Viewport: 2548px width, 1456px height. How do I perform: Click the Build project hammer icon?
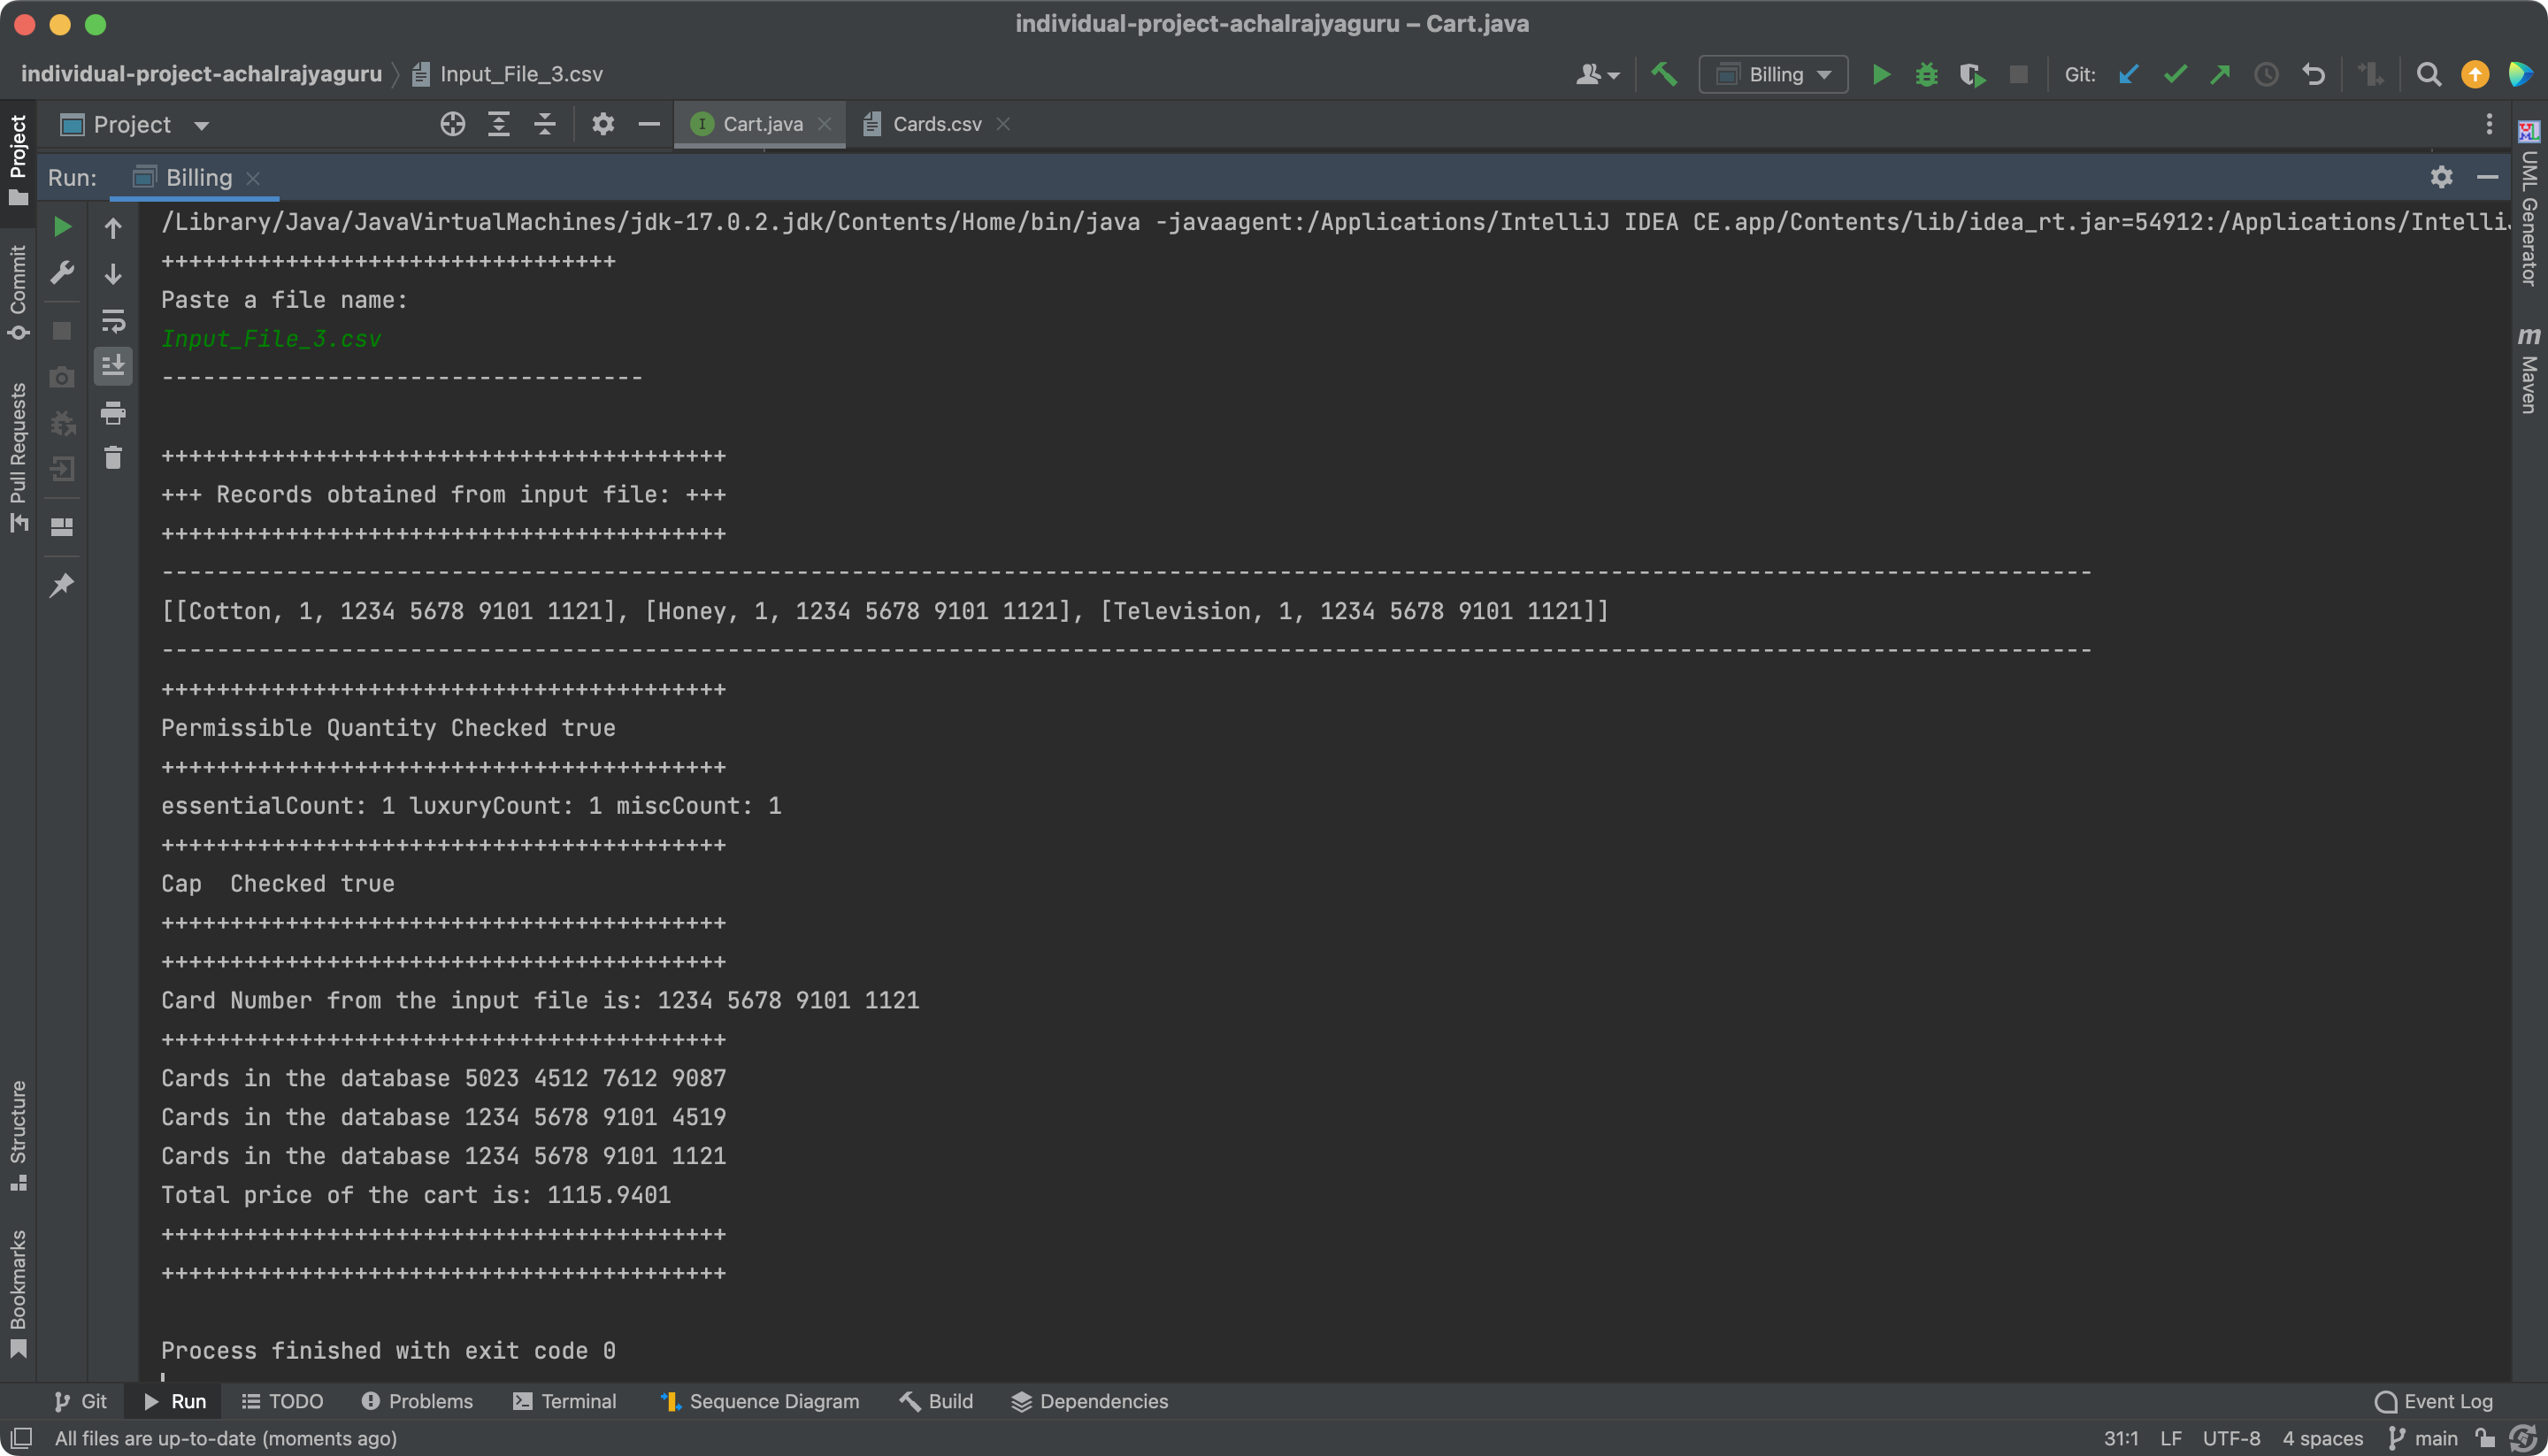click(x=1664, y=75)
